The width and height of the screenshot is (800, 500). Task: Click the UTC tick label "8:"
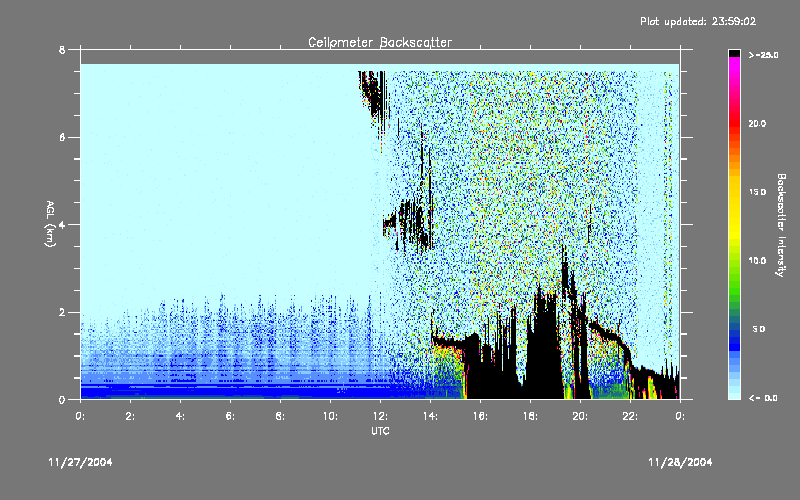point(280,416)
